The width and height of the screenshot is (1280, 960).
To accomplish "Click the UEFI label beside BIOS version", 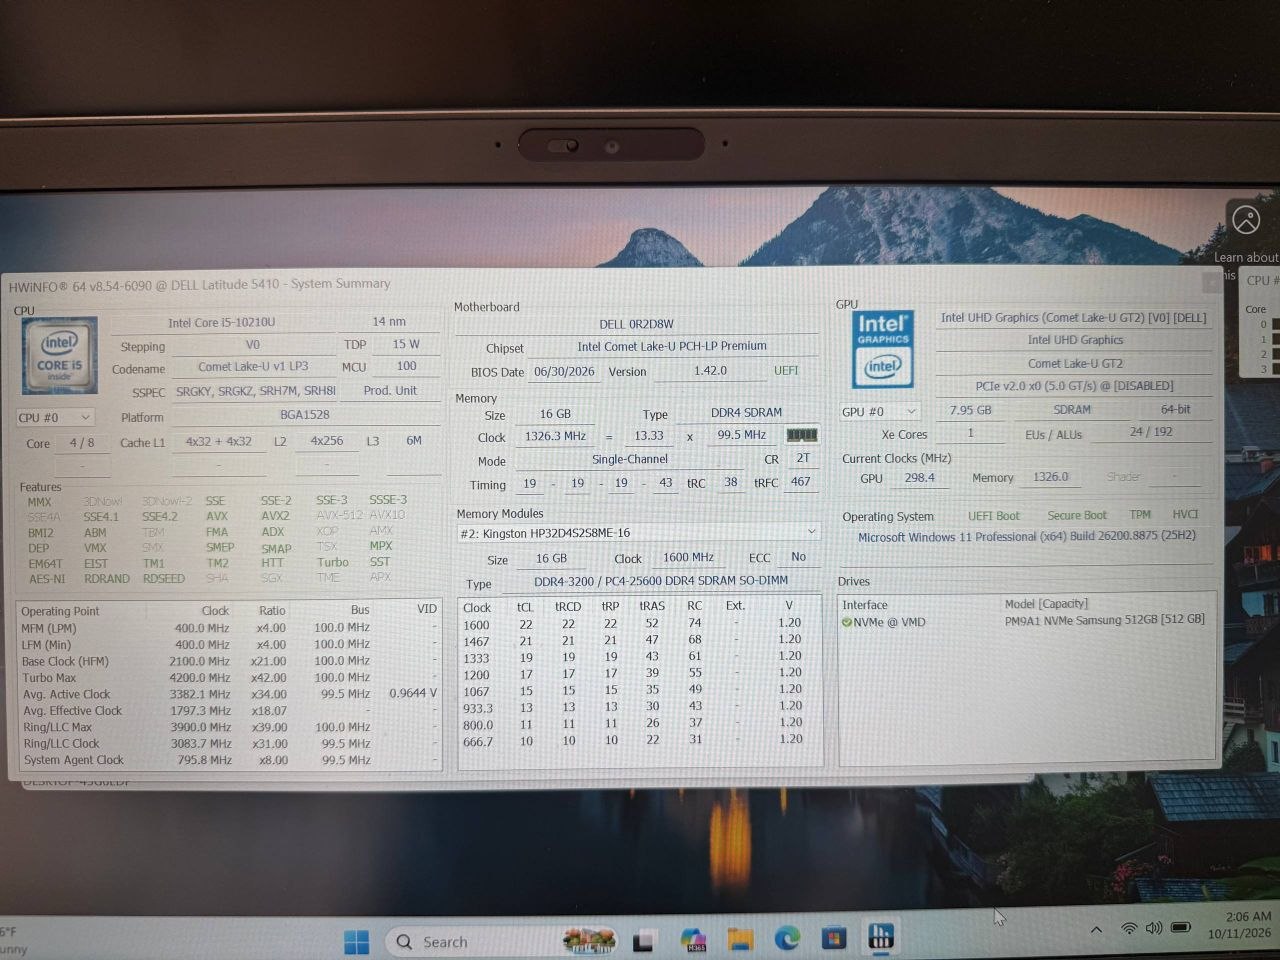I will (786, 370).
